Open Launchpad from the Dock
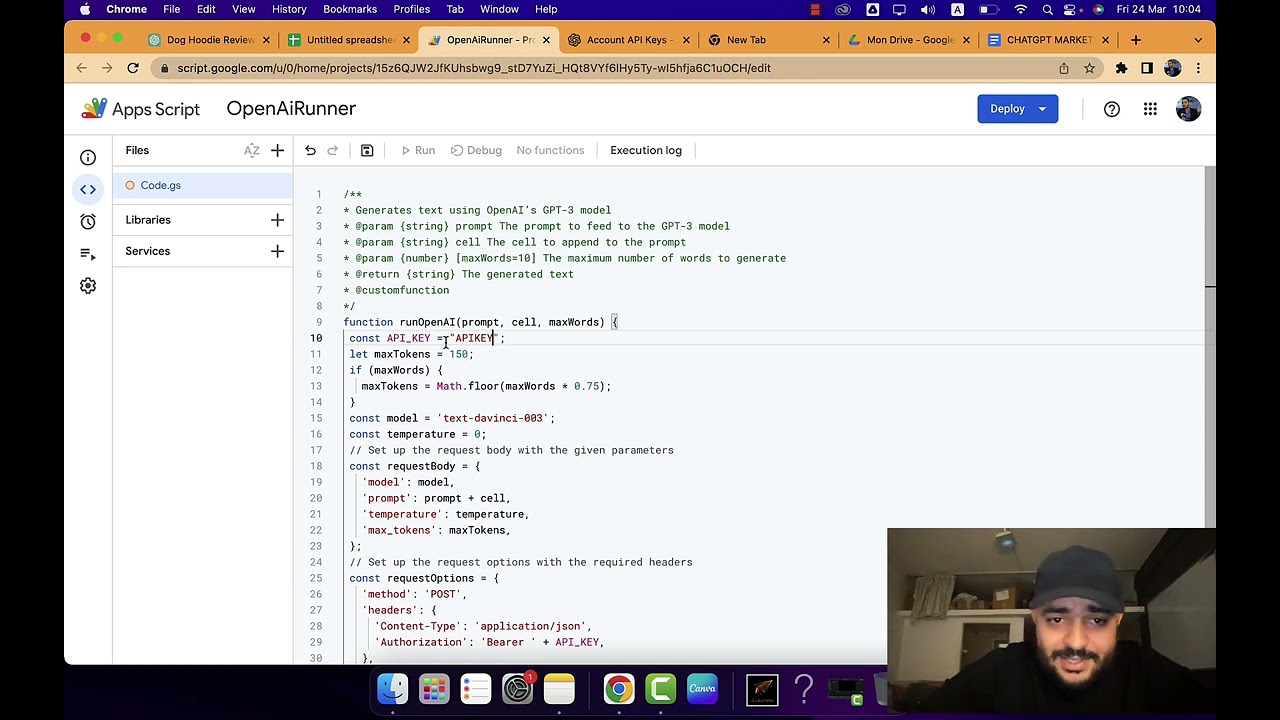The image size is (1280, 720). [434, 688]
